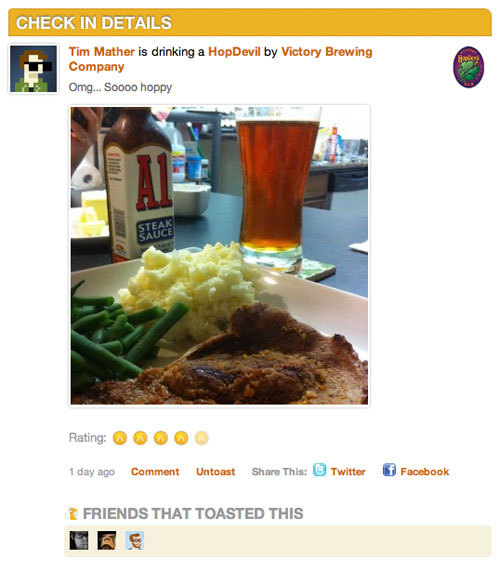Open first friend's black-and-white avatar
The image size is (500, 572).
pyautogui.click(x=79, y=540)
